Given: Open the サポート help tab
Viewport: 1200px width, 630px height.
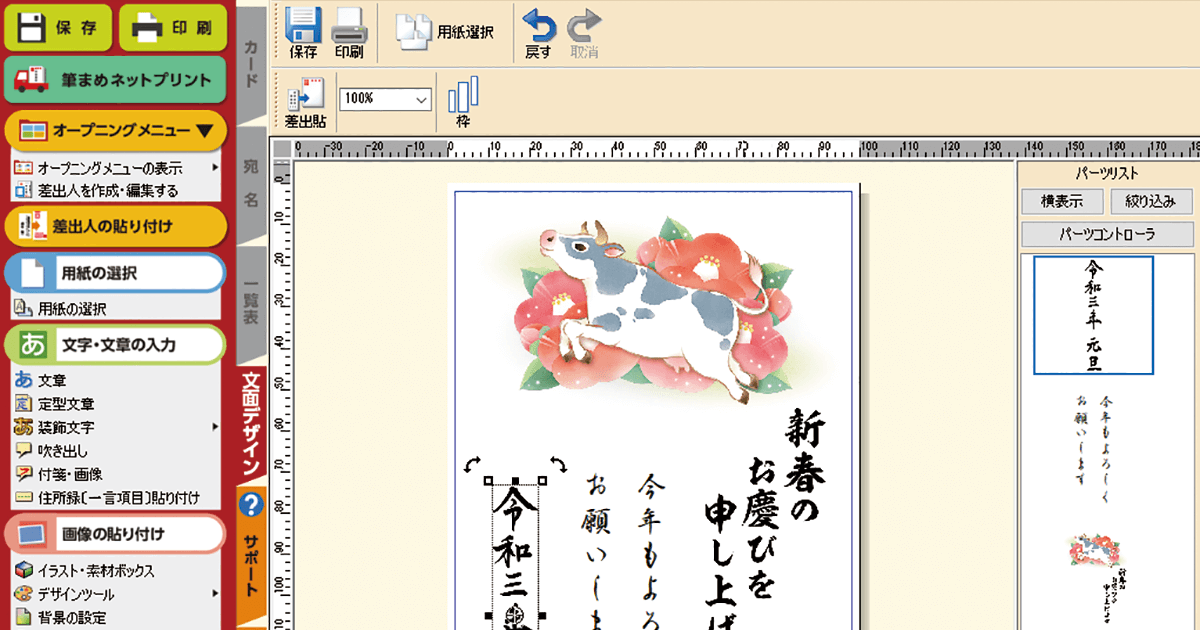Looking at the screenshot, I should pos(251,553).
